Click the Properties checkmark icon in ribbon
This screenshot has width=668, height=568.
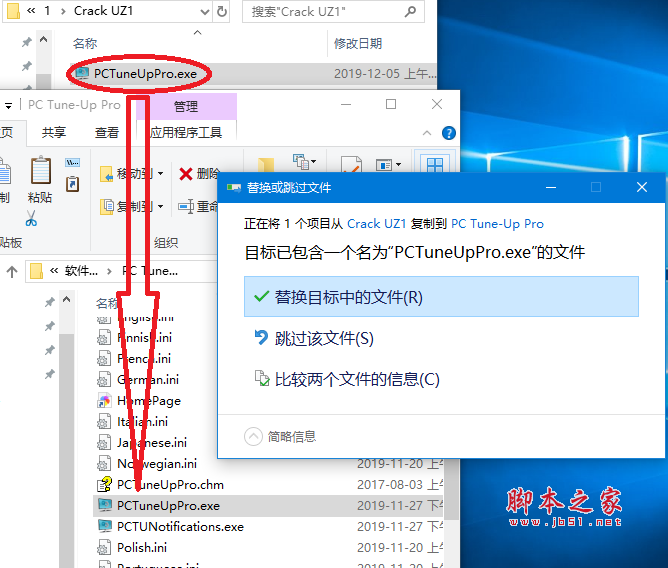pyautogui.click(x=351, y=164)
